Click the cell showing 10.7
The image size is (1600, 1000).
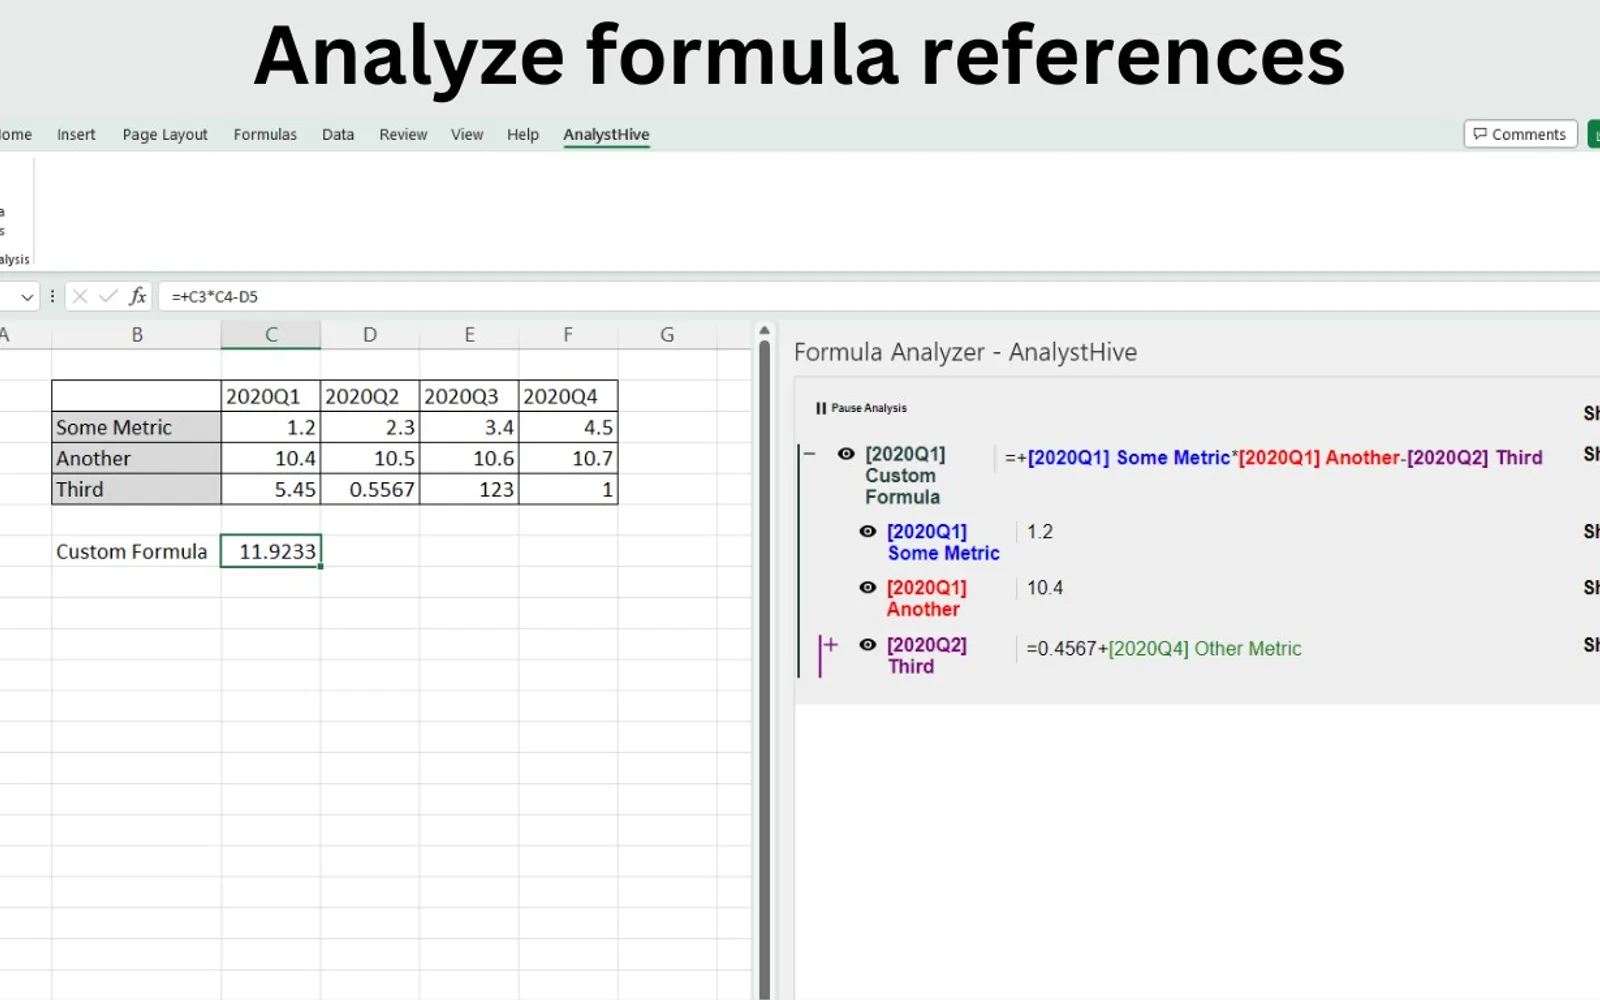pyautogui.click(x=568, y=458)
